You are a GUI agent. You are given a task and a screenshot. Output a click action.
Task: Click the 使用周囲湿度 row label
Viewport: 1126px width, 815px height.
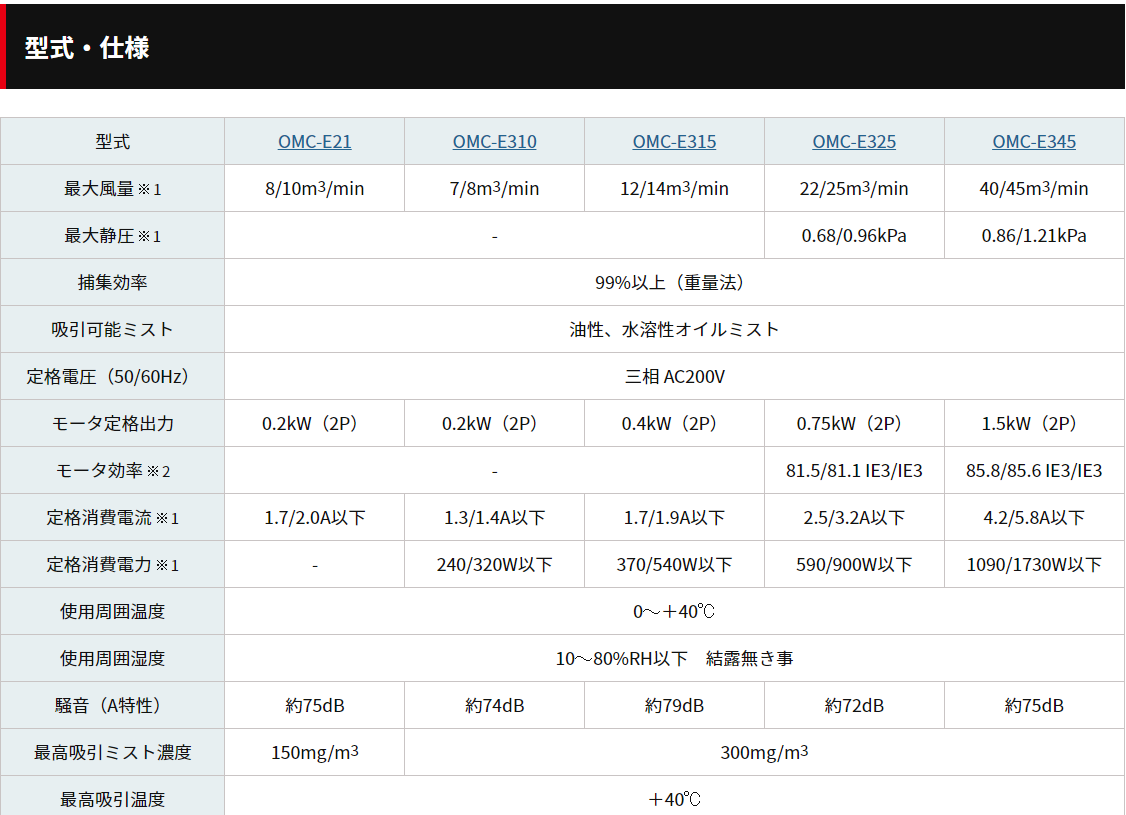point(113,658)
